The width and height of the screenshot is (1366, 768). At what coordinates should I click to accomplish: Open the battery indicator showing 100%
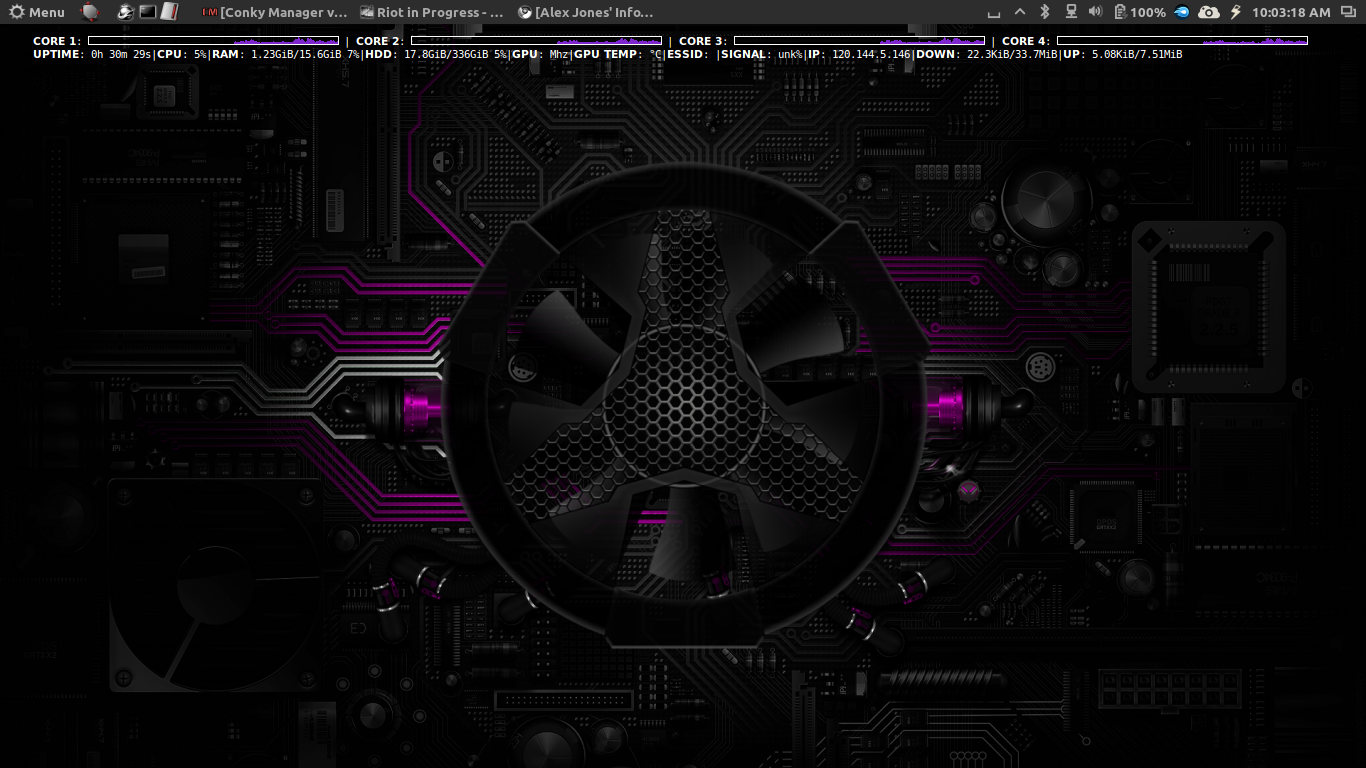1140,12
